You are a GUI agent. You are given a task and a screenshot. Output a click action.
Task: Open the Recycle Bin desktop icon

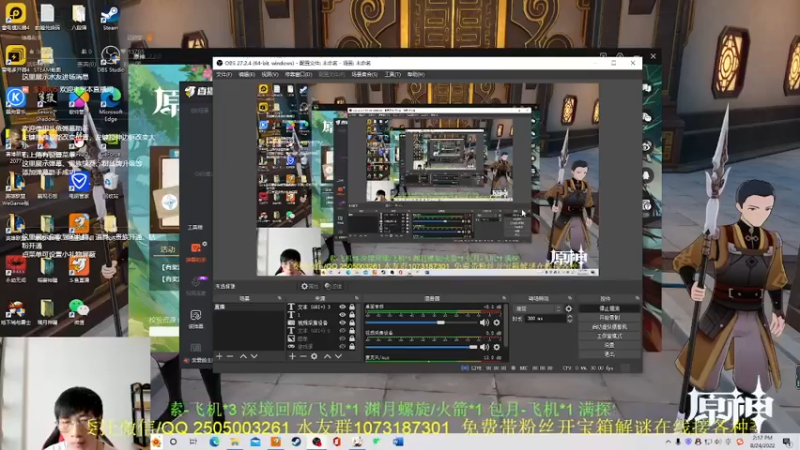[x=110, y=185]
